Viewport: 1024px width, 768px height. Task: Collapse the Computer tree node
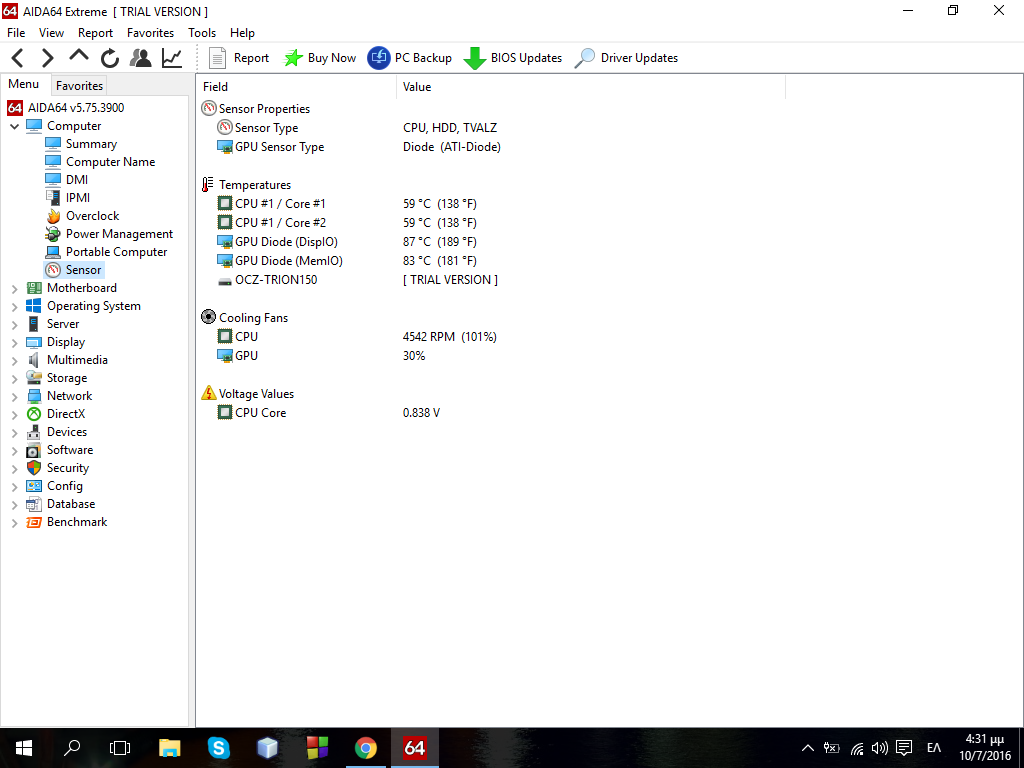coord(14,127)
